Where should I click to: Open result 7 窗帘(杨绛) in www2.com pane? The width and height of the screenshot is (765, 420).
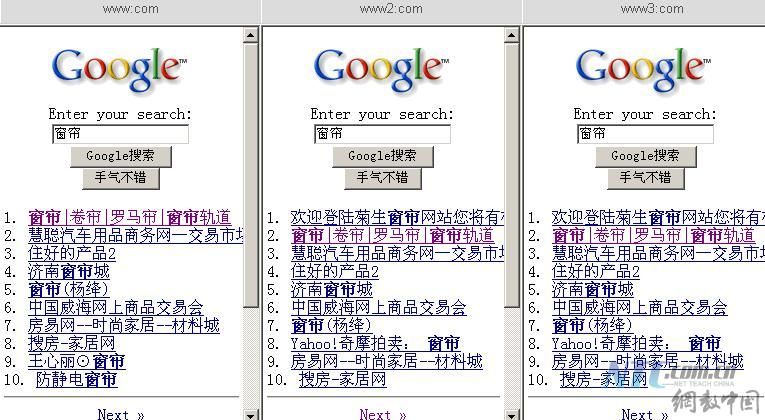click(331, 325)
